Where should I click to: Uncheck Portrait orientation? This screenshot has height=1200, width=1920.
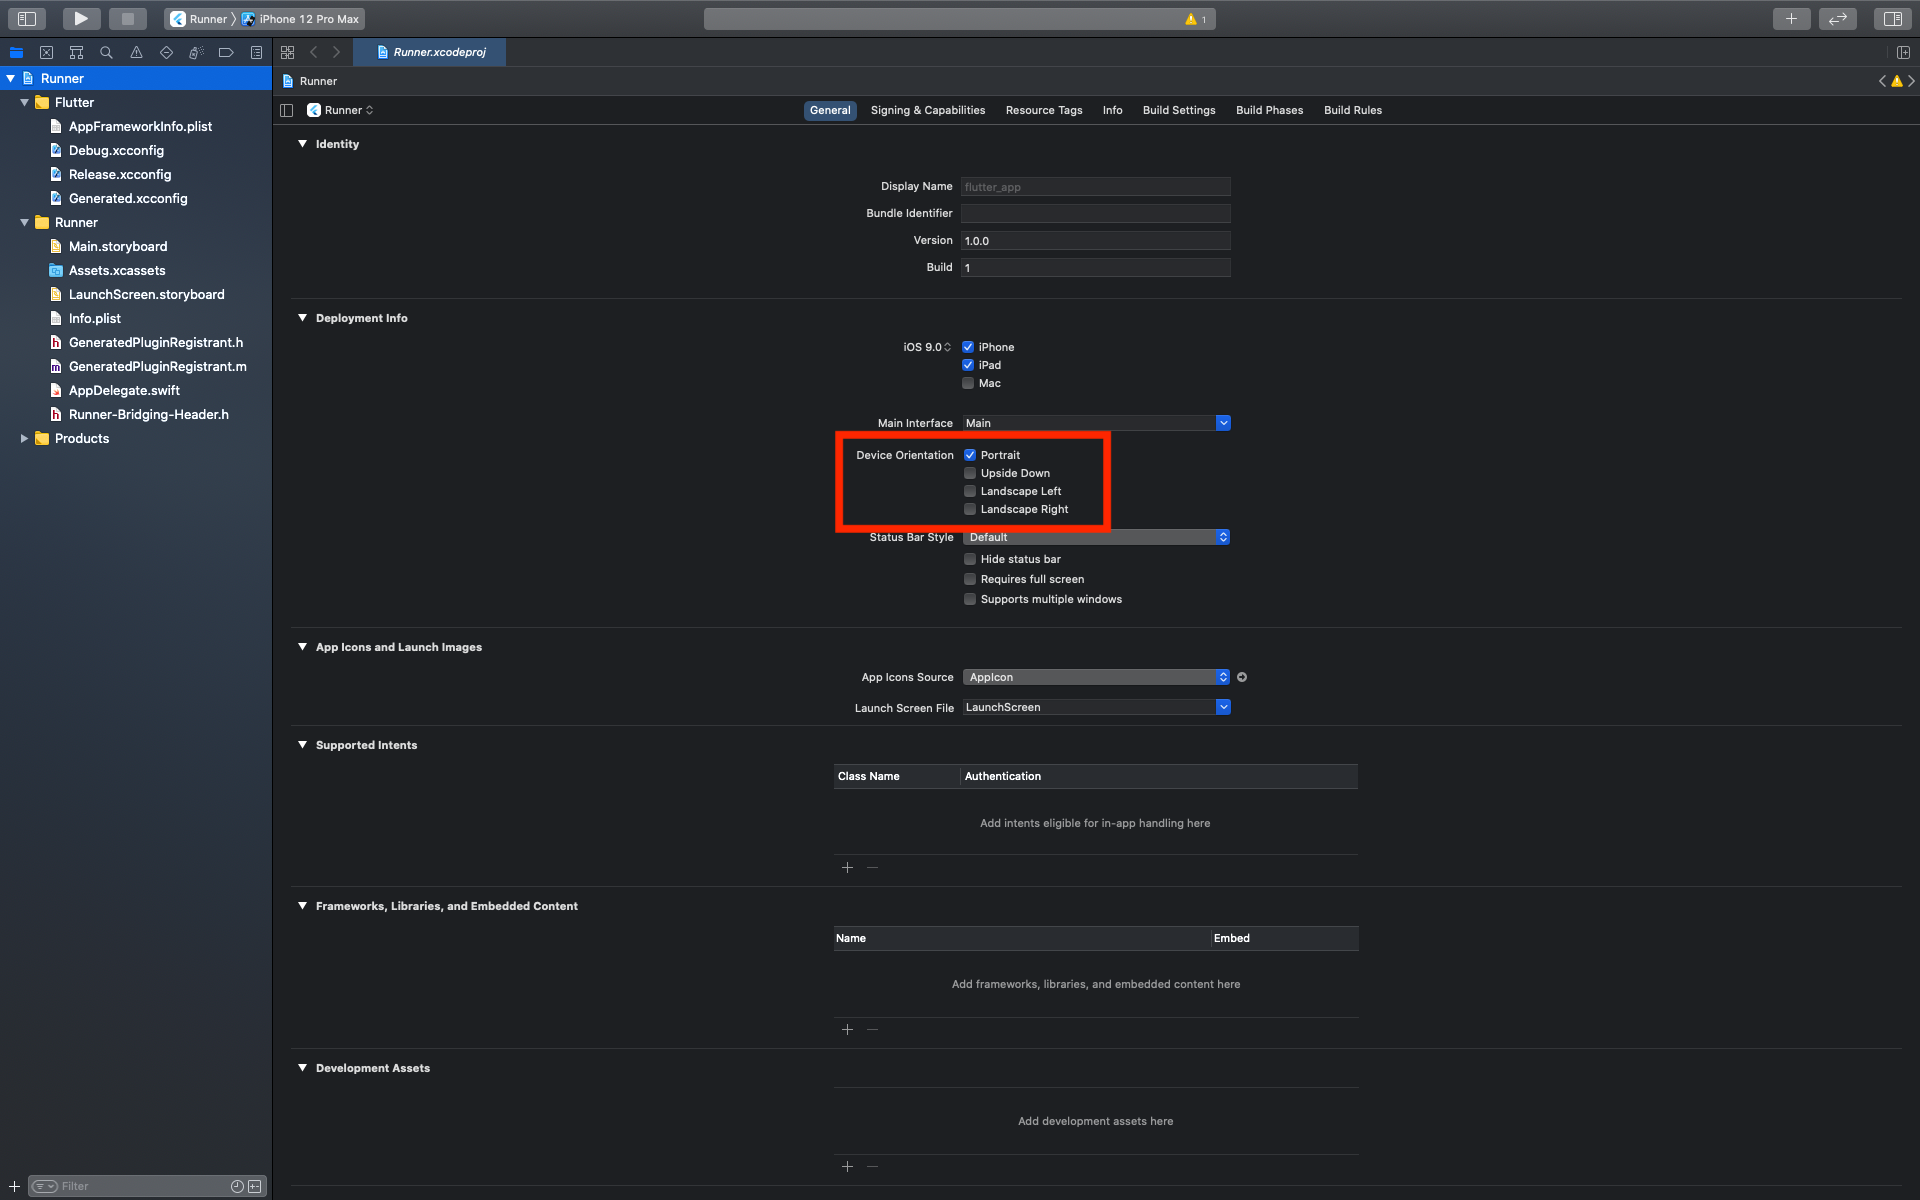point(970,455)
